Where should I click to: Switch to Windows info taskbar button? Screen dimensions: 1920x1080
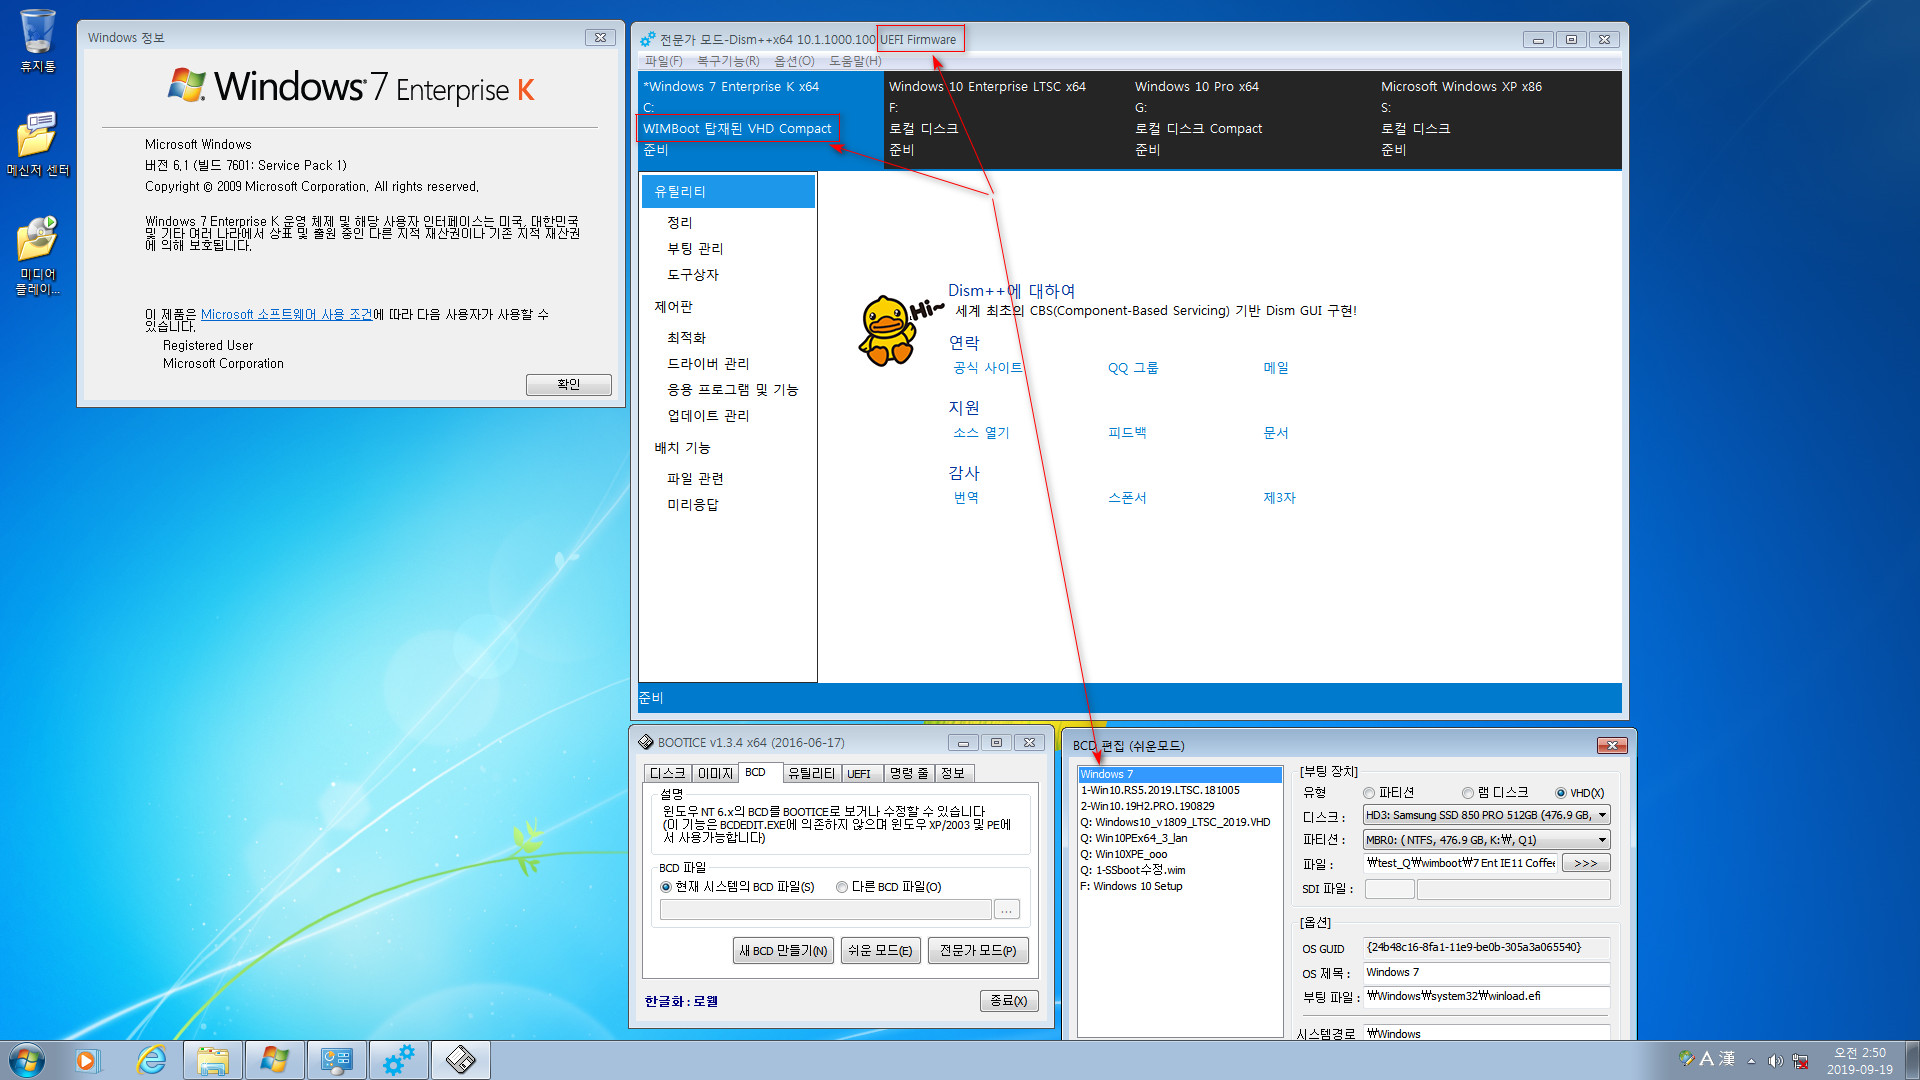(274, 1060)
